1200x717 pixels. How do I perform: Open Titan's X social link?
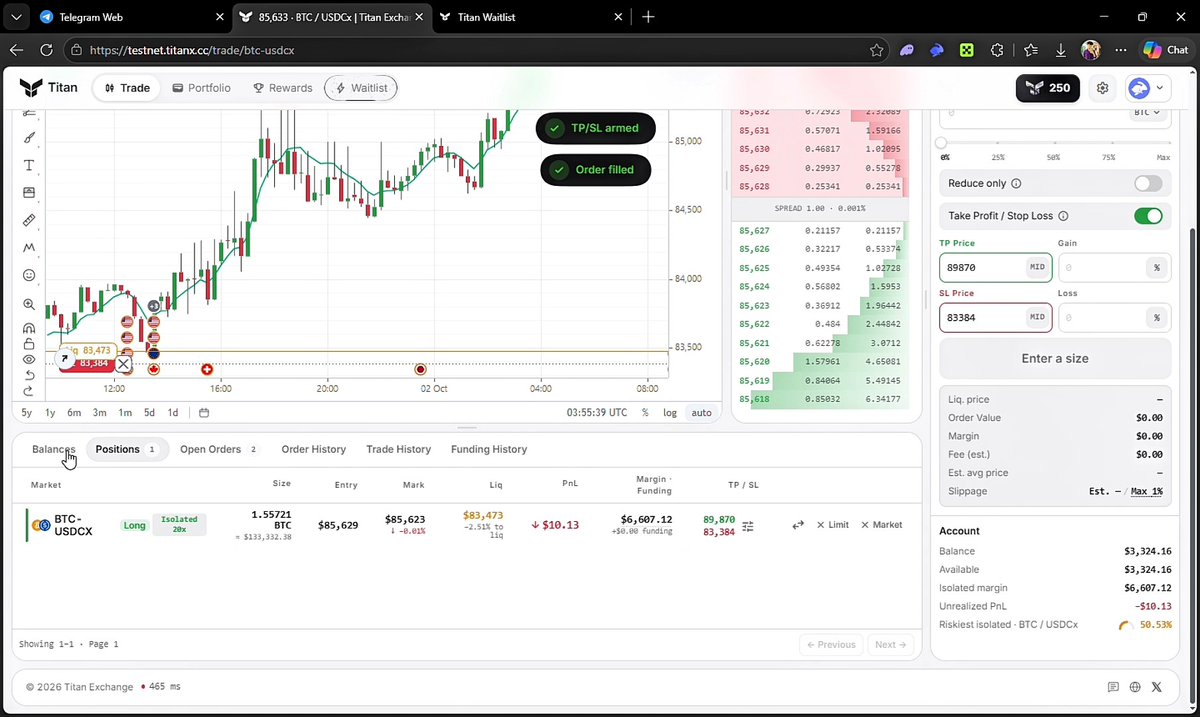(1157, 687)
